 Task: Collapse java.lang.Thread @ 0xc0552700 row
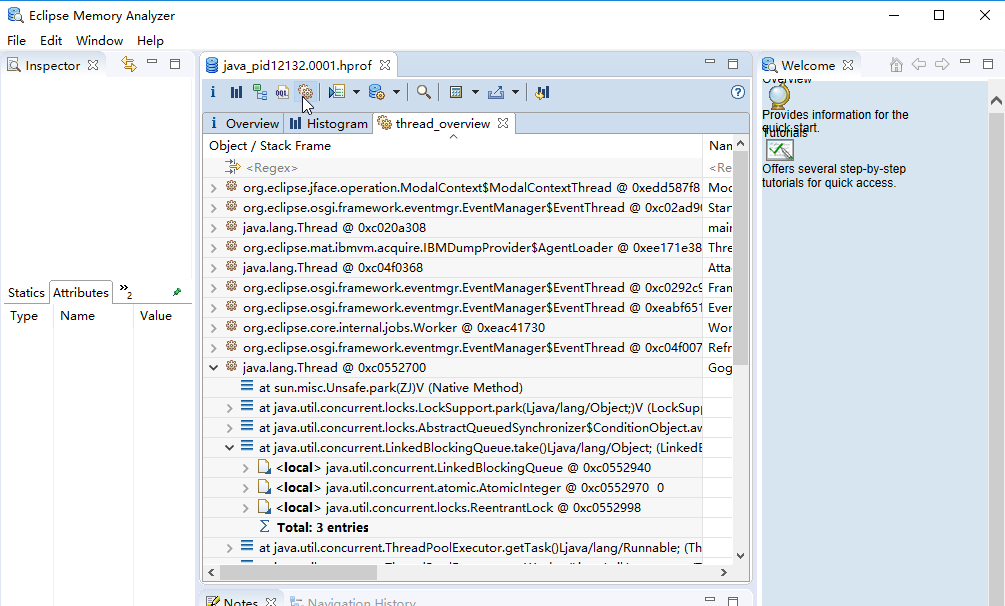click(213, 367)
